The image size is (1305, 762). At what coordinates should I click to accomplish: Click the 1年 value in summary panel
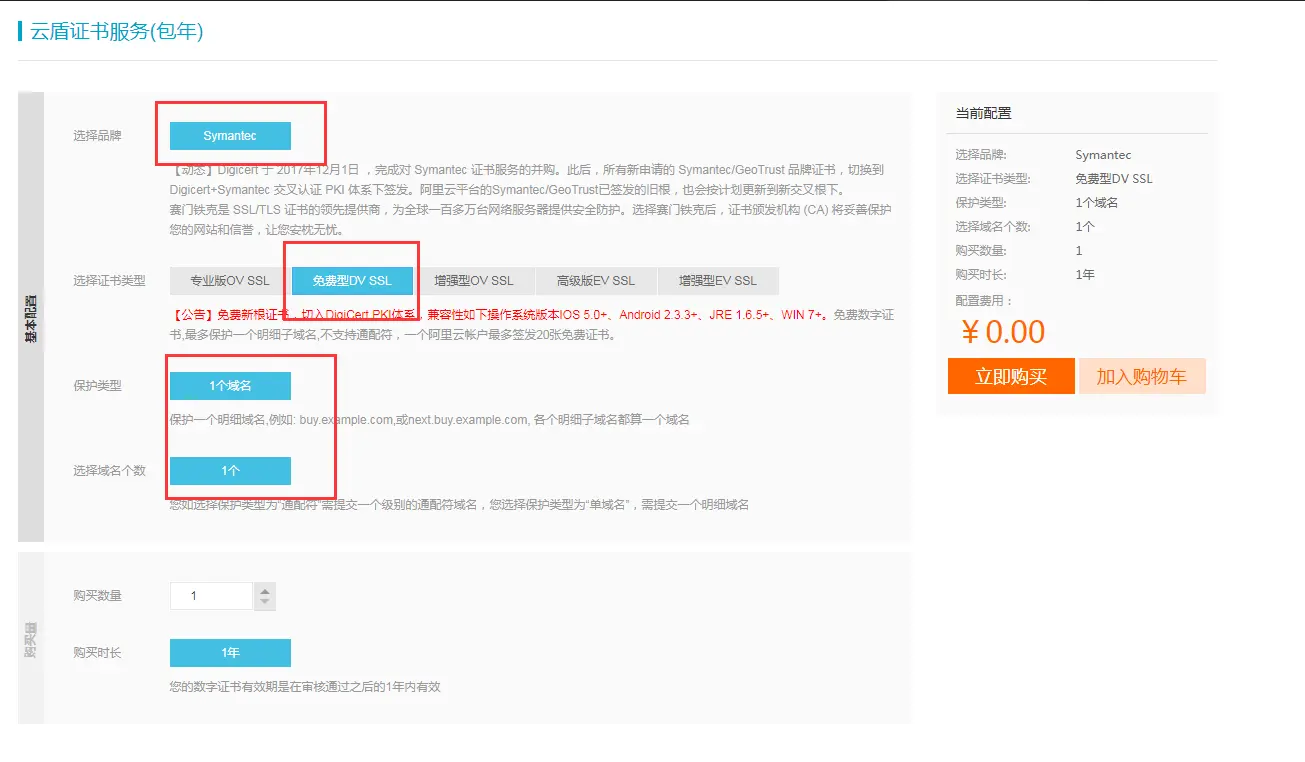click(1085, 274)
